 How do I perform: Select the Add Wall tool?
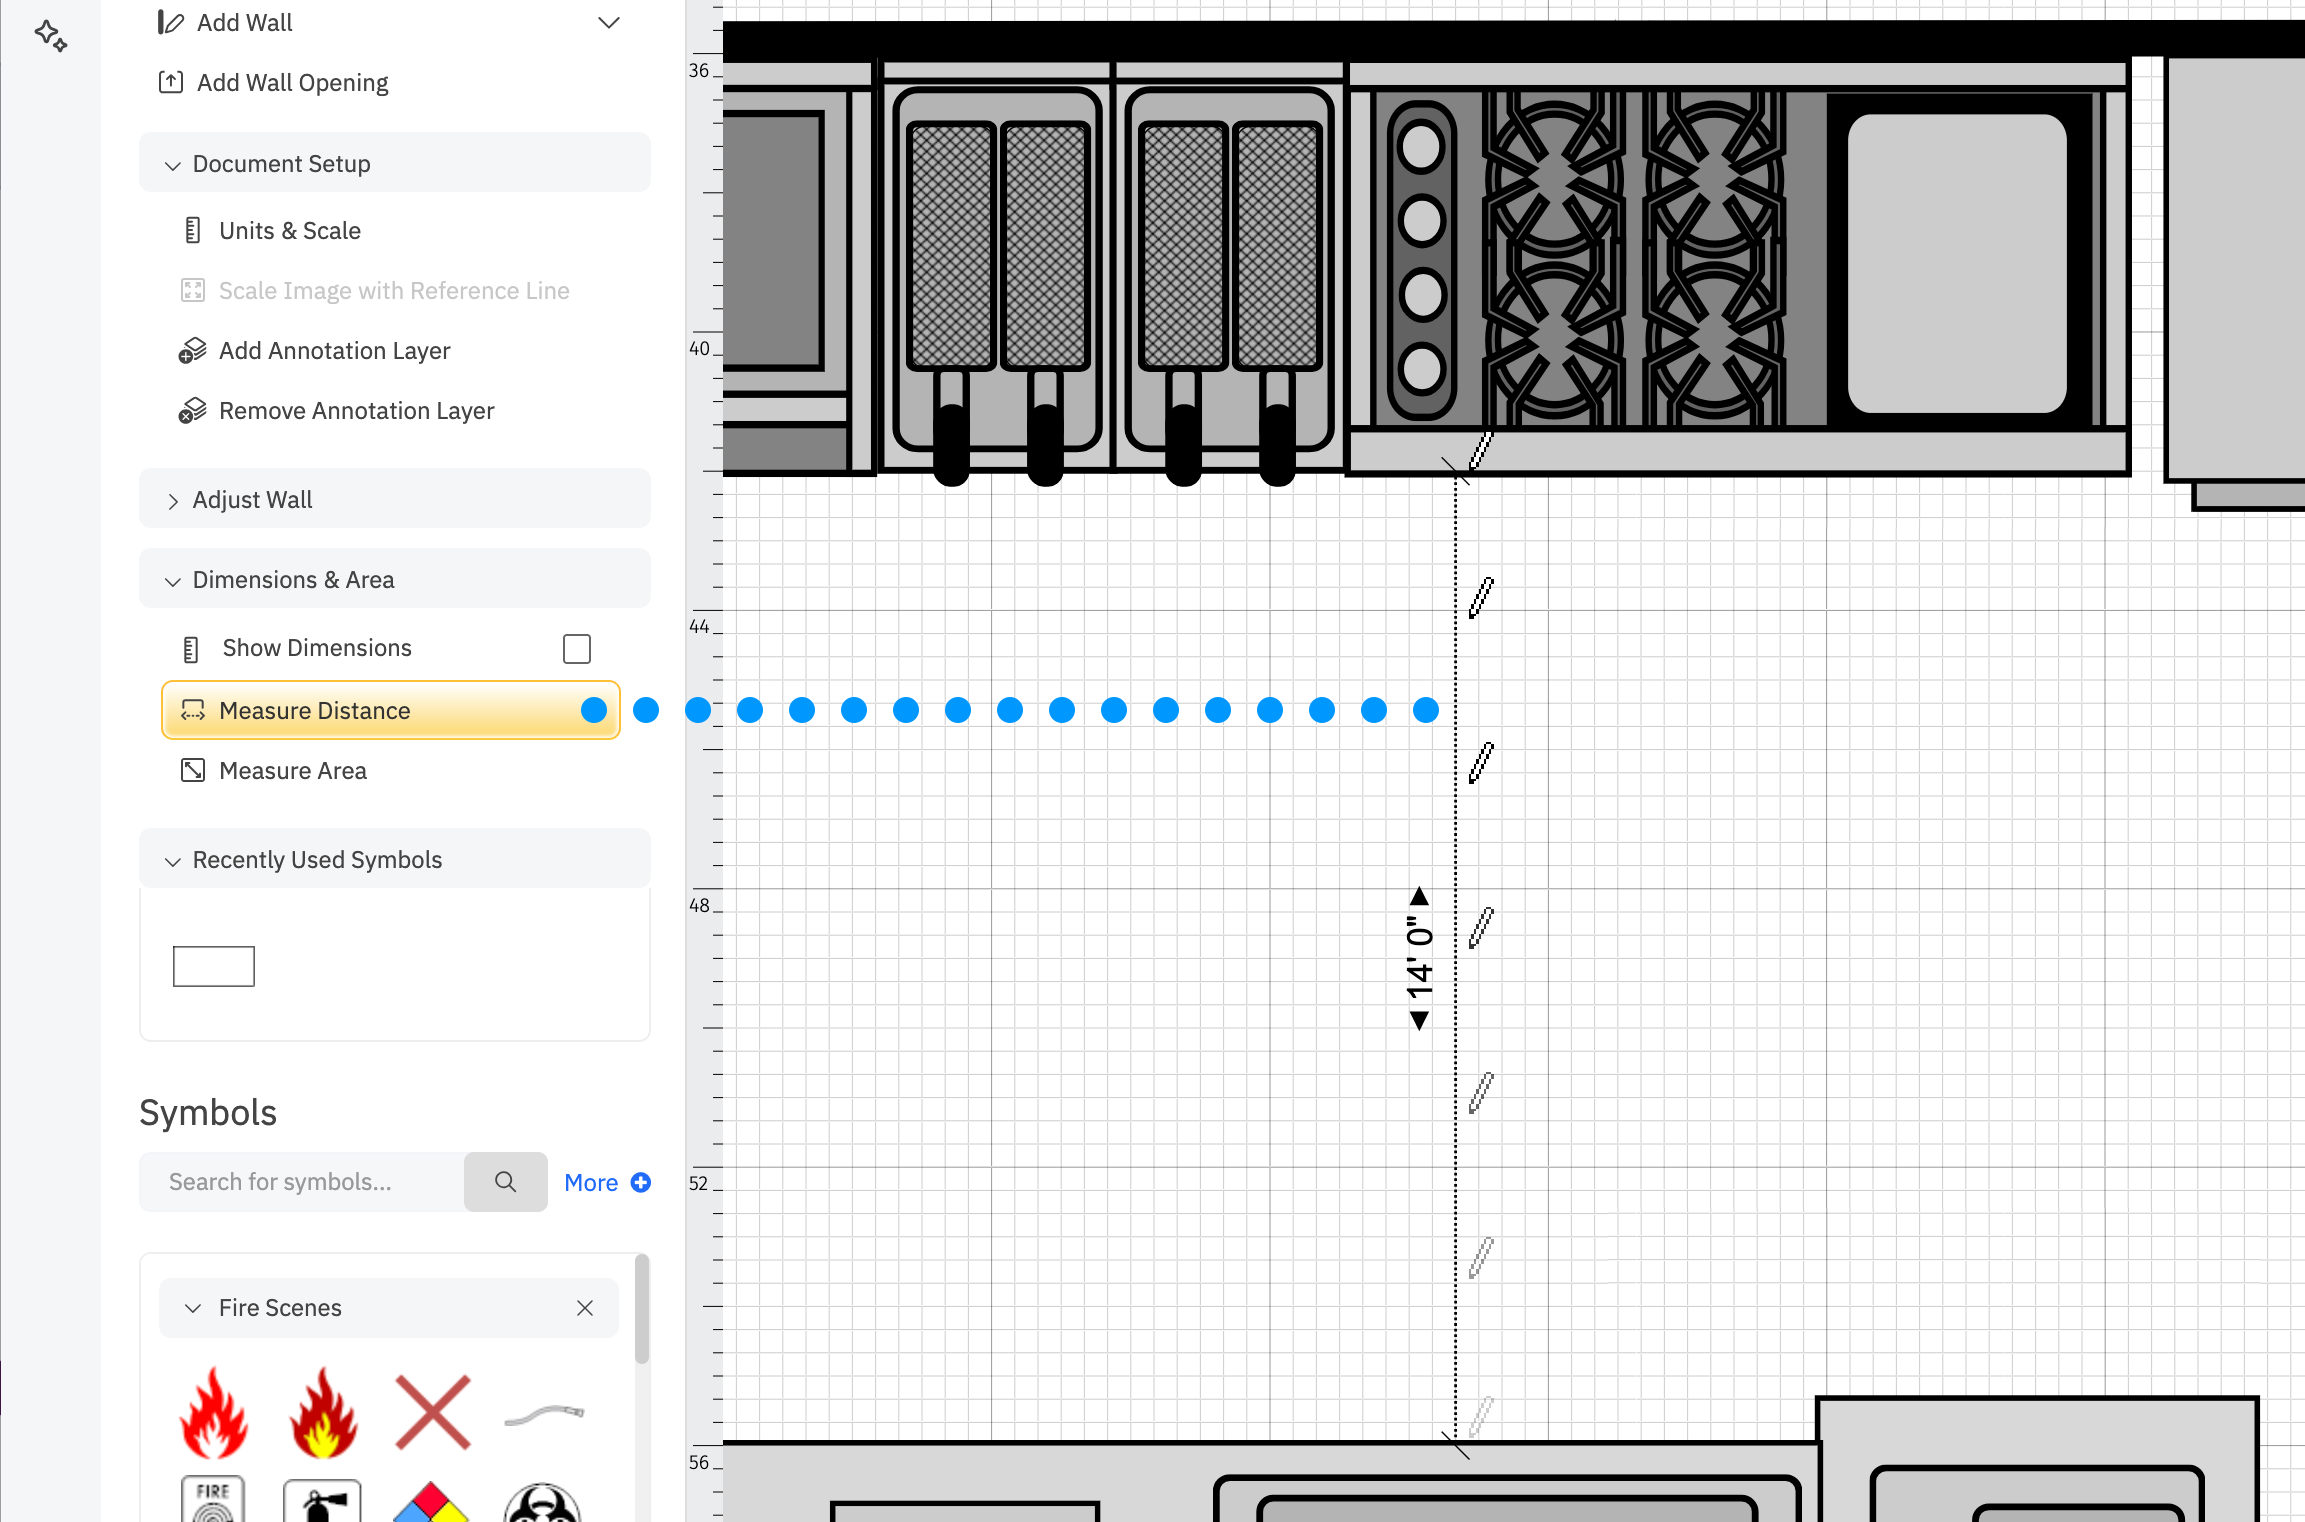point(244,23)
